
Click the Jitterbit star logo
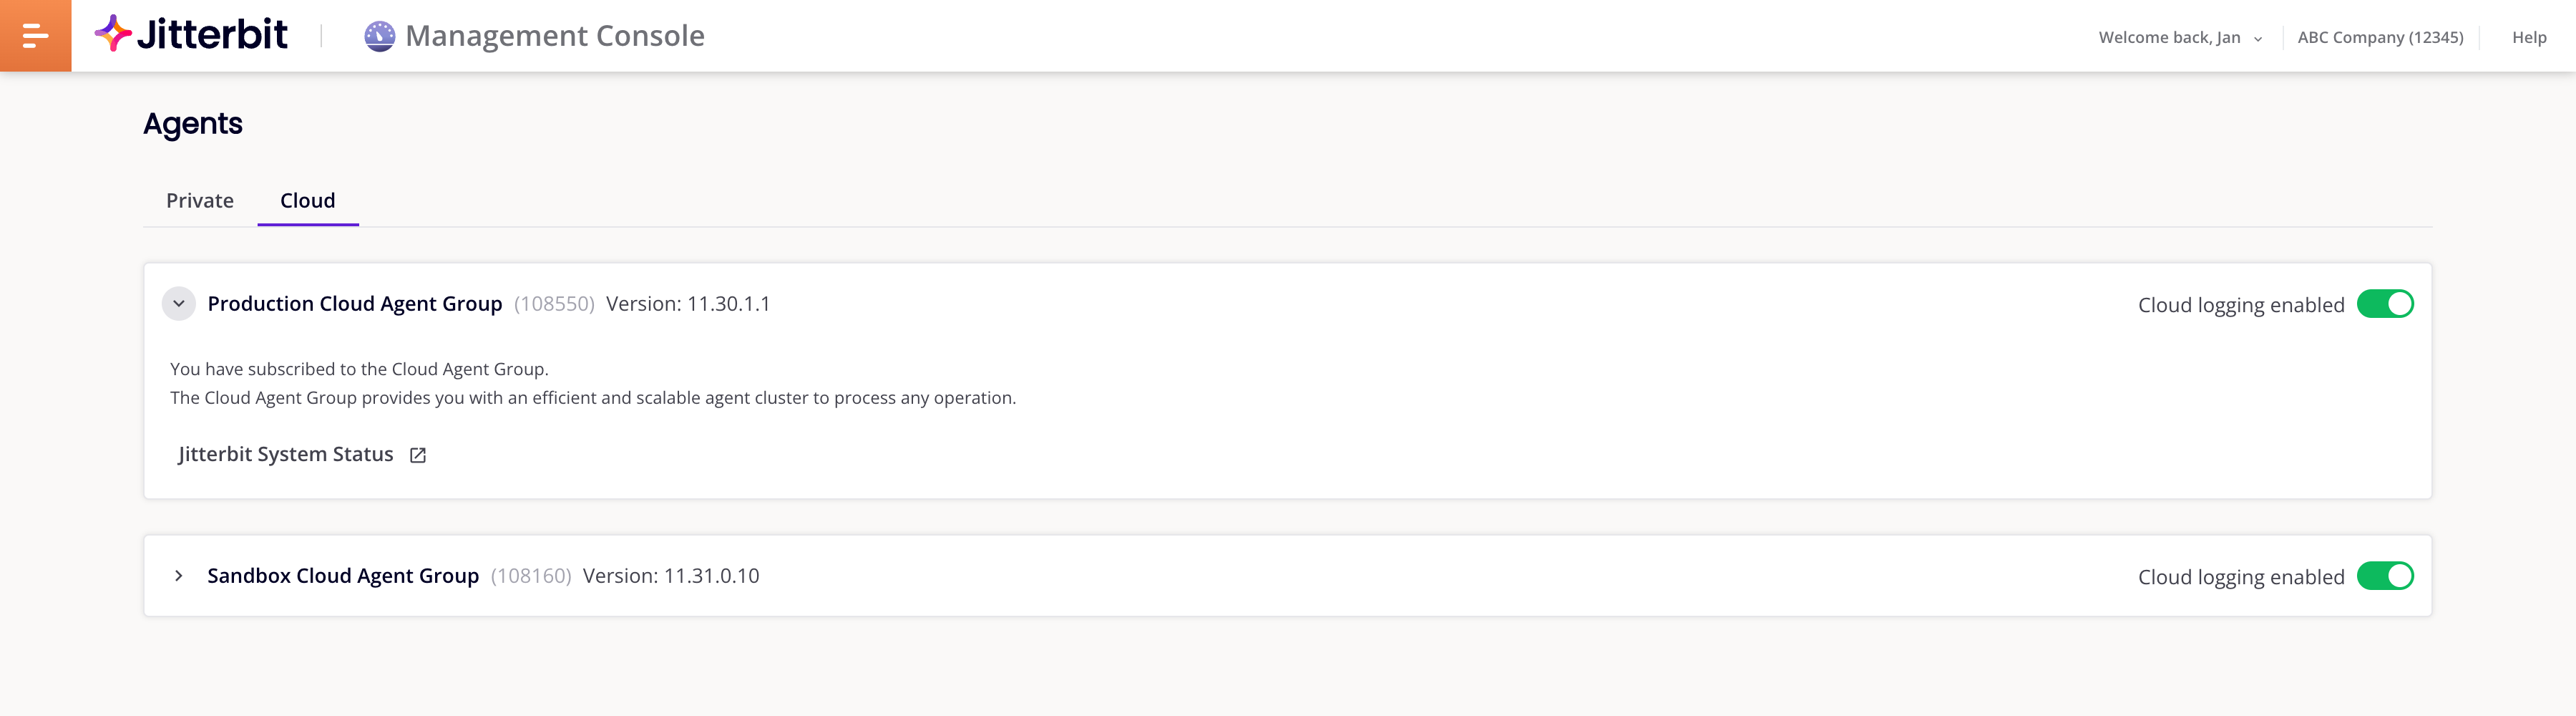point(113,34)
